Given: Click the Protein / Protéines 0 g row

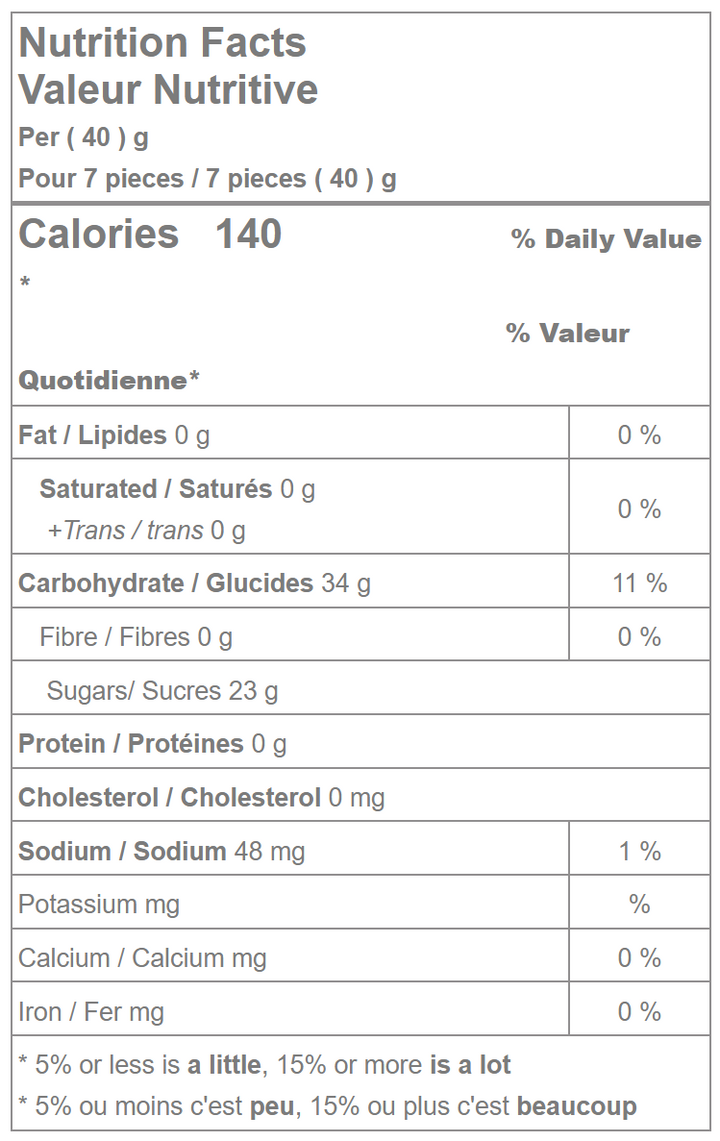Looking at the screenshot, I should click(152, 744).
